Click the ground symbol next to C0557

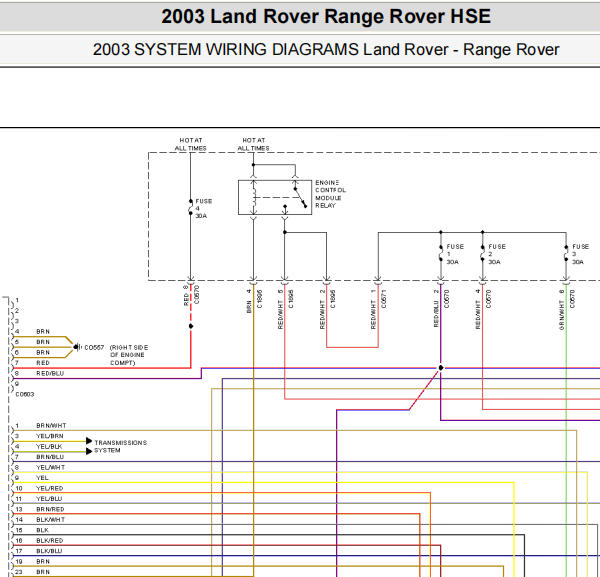(x=77, y=347)
